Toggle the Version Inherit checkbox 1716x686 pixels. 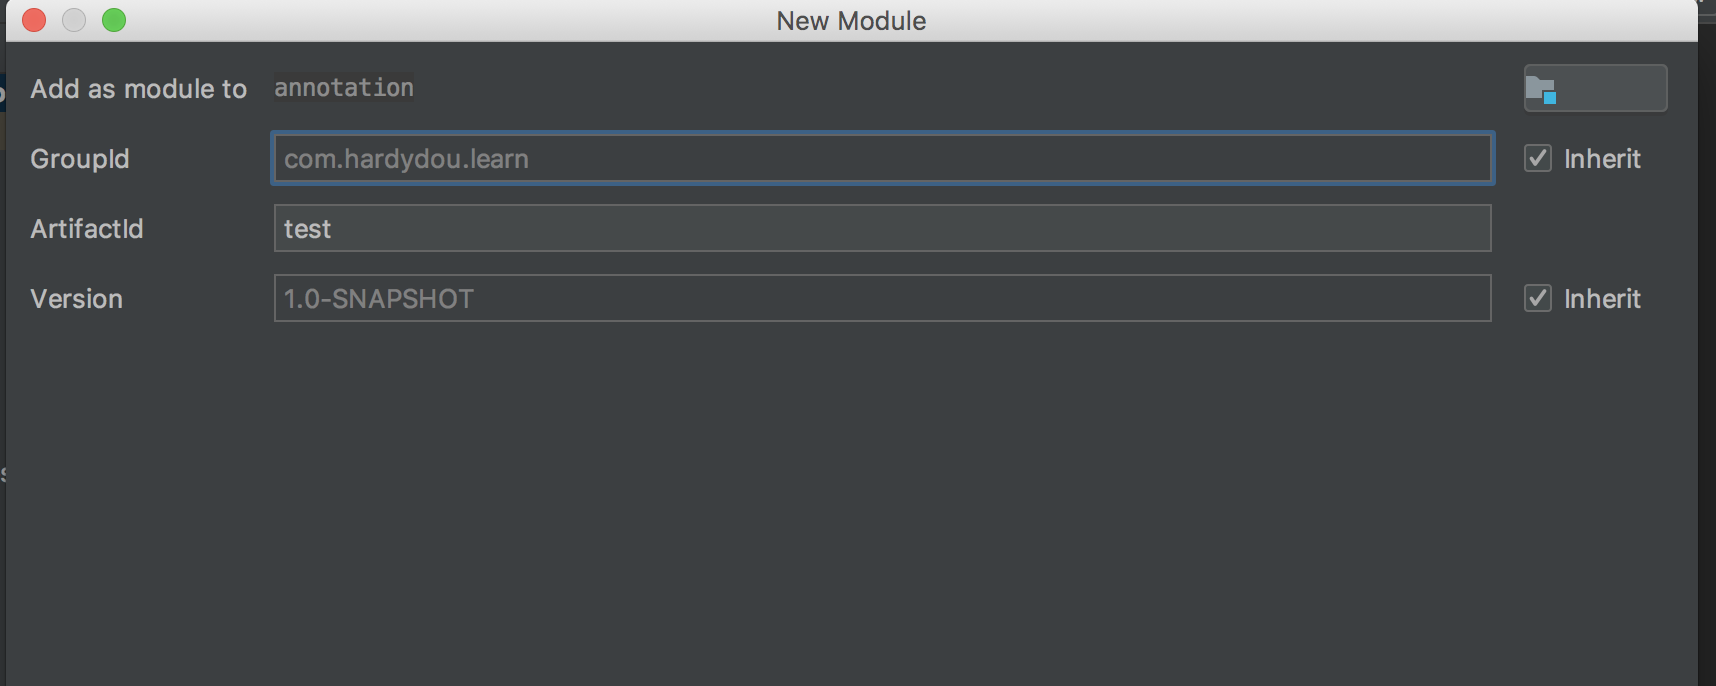click(1537, 298)
